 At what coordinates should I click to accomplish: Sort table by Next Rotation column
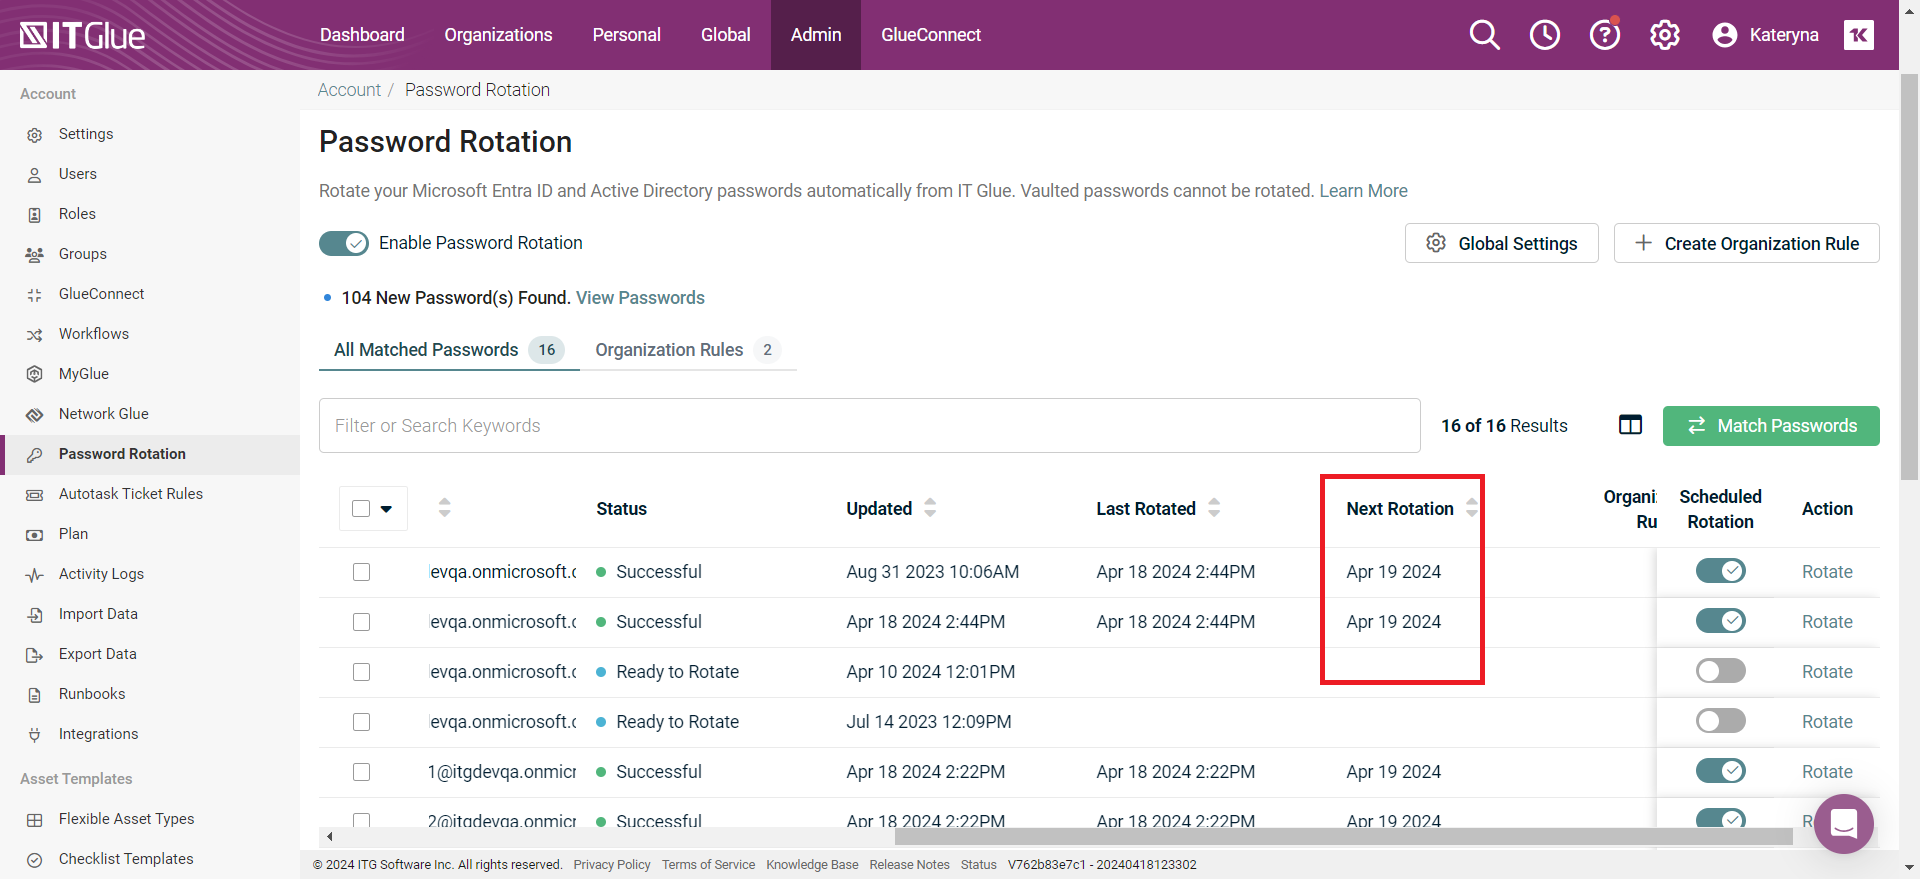click(x=1471, y=507)
